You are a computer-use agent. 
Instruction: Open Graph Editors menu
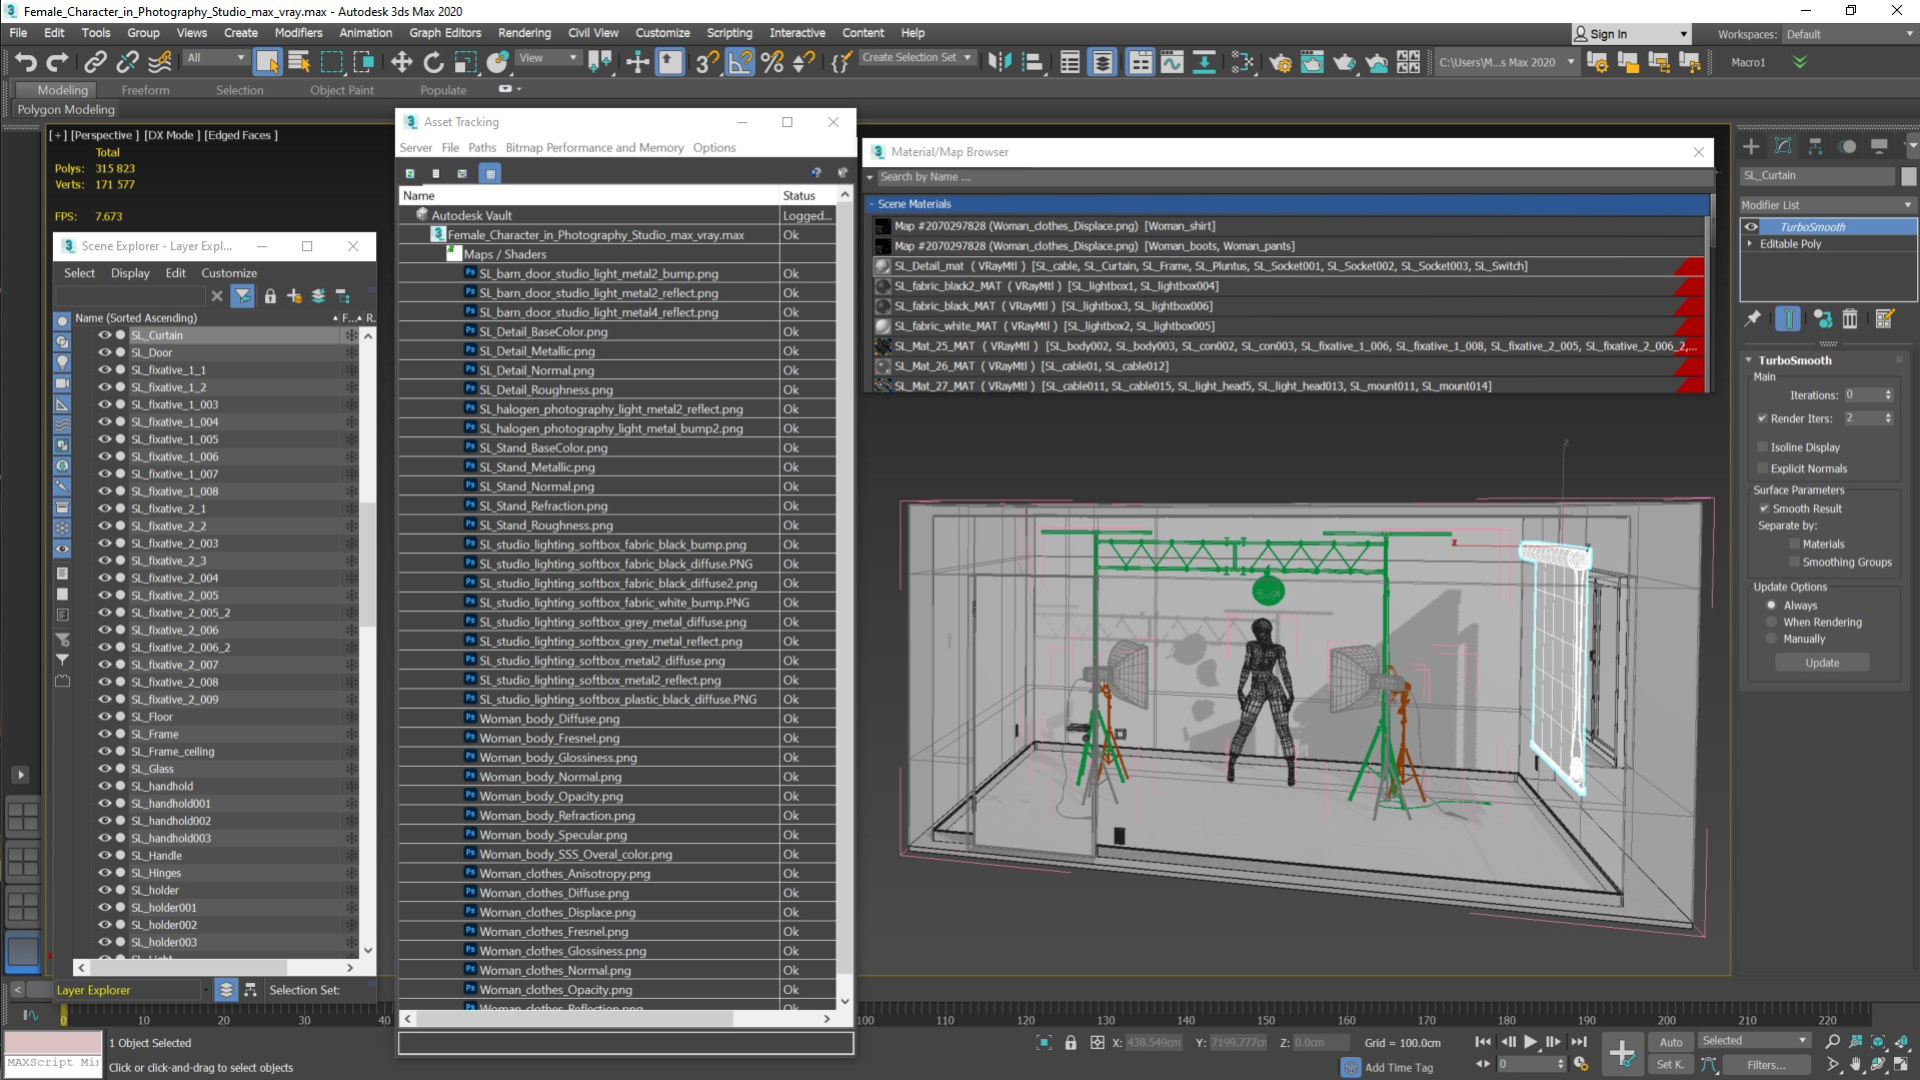click(445, 33)
